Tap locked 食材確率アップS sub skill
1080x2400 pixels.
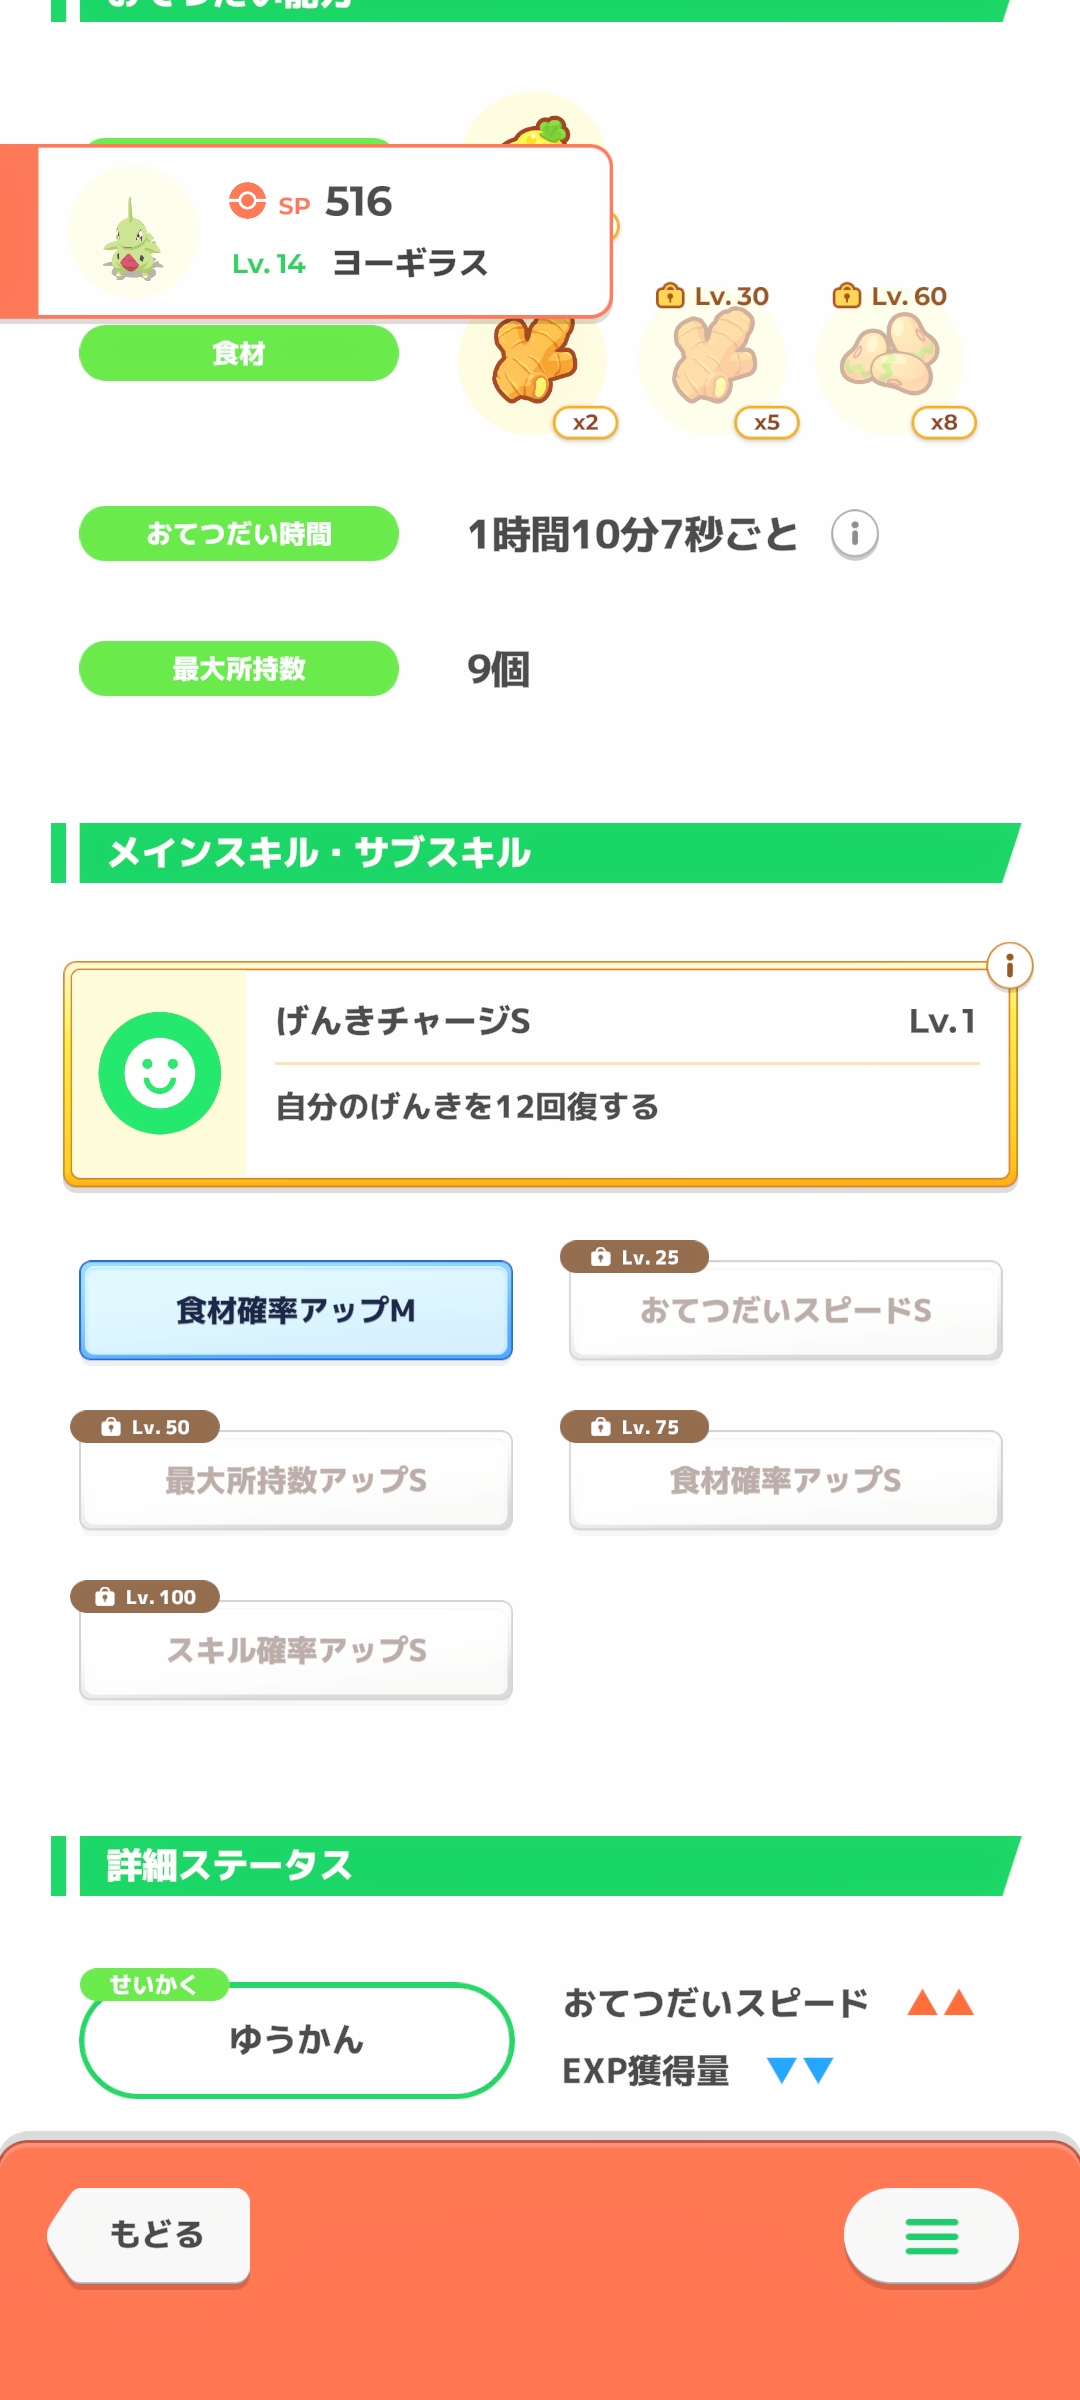(785, 1480)
